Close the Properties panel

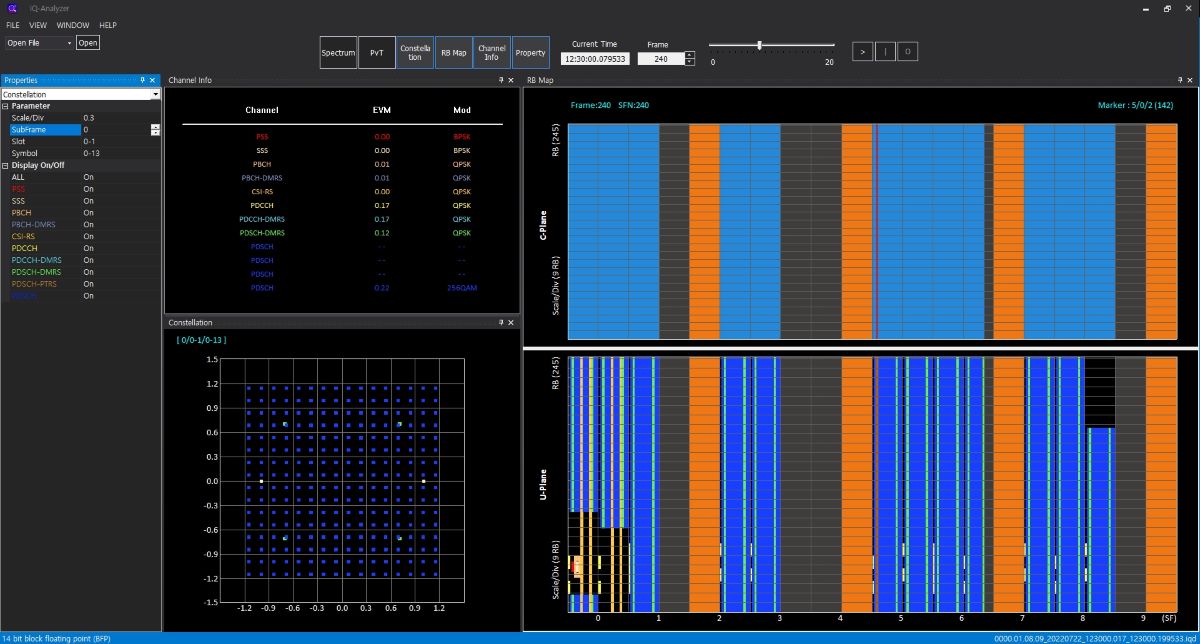pos(153,80)
